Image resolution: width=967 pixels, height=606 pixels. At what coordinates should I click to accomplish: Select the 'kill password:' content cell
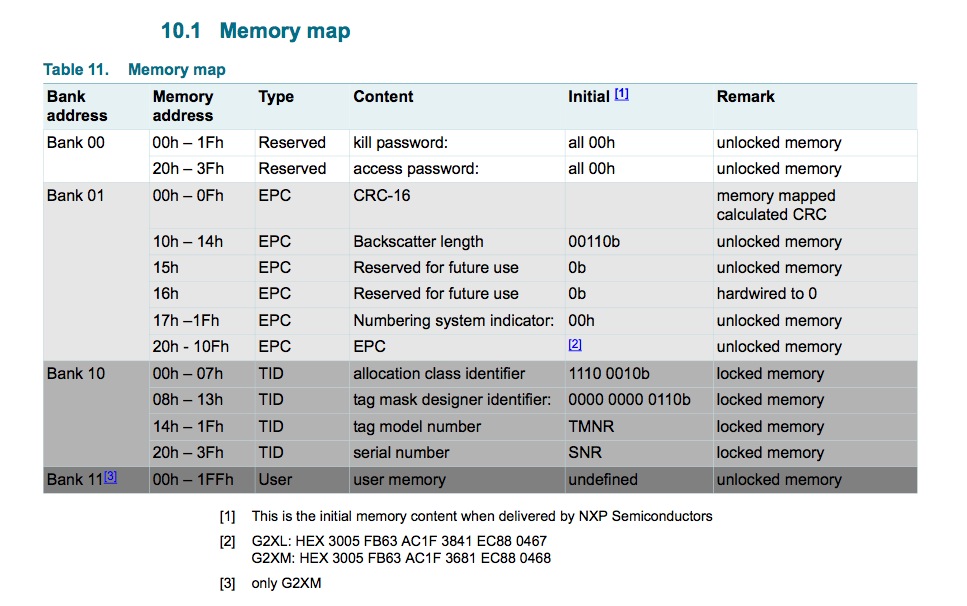(399, 143)
